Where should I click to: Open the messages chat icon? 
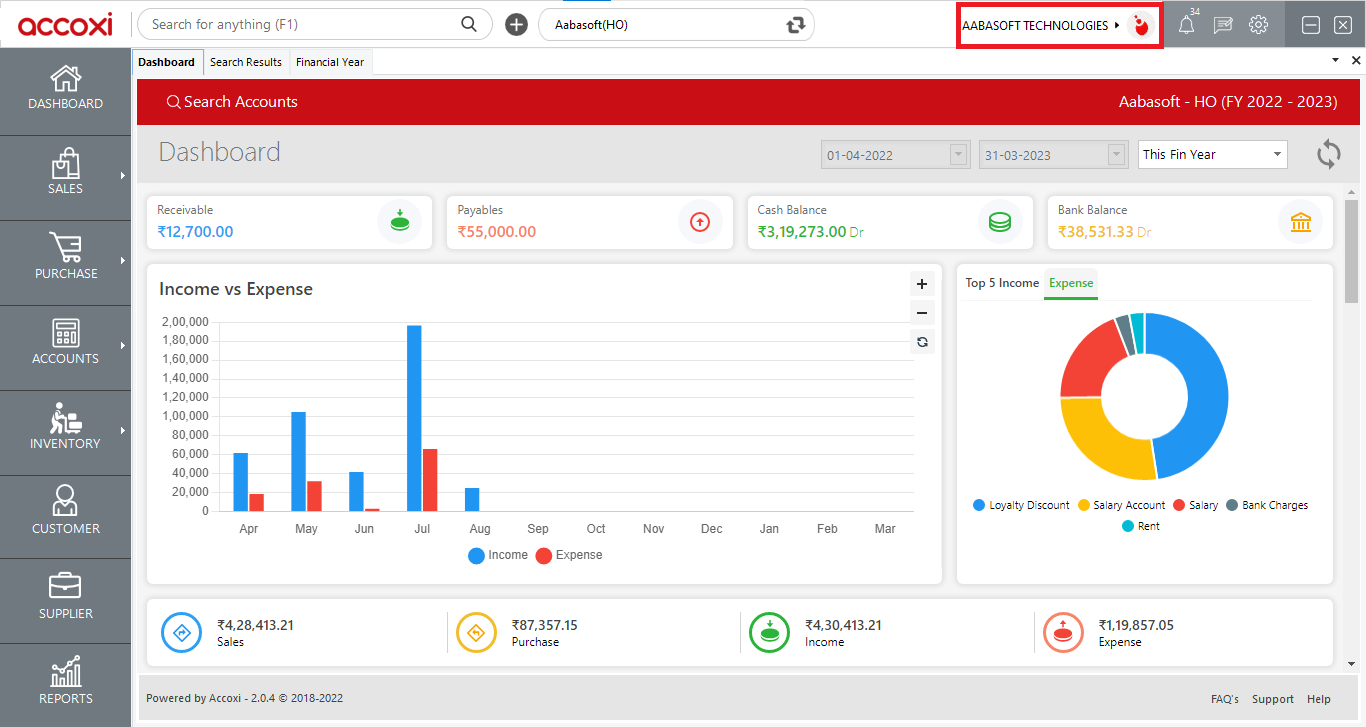pos(1223,25)
